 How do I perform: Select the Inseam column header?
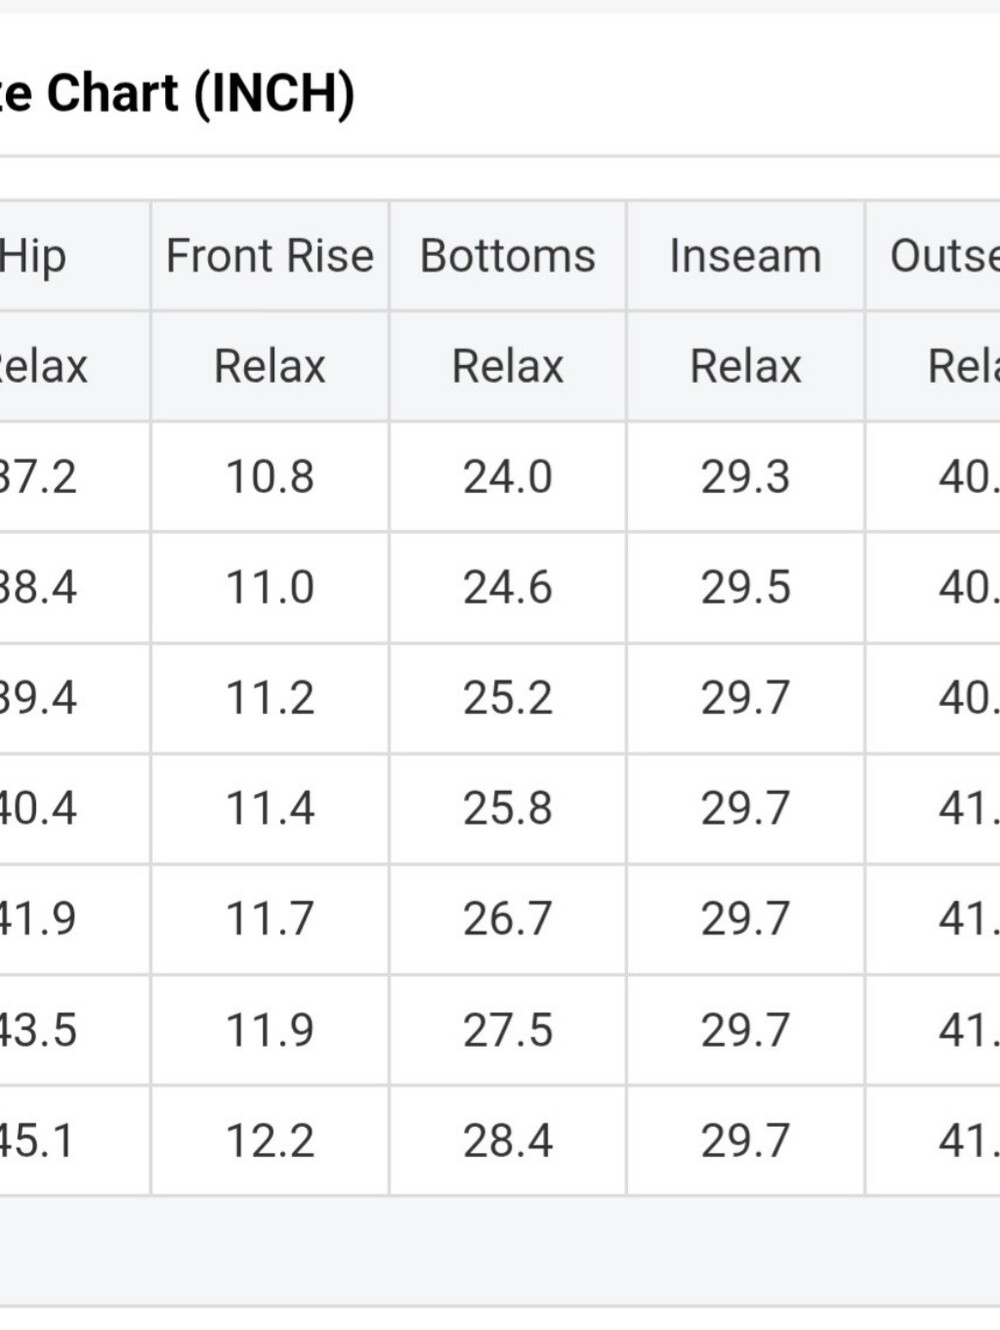pos(745,255)
